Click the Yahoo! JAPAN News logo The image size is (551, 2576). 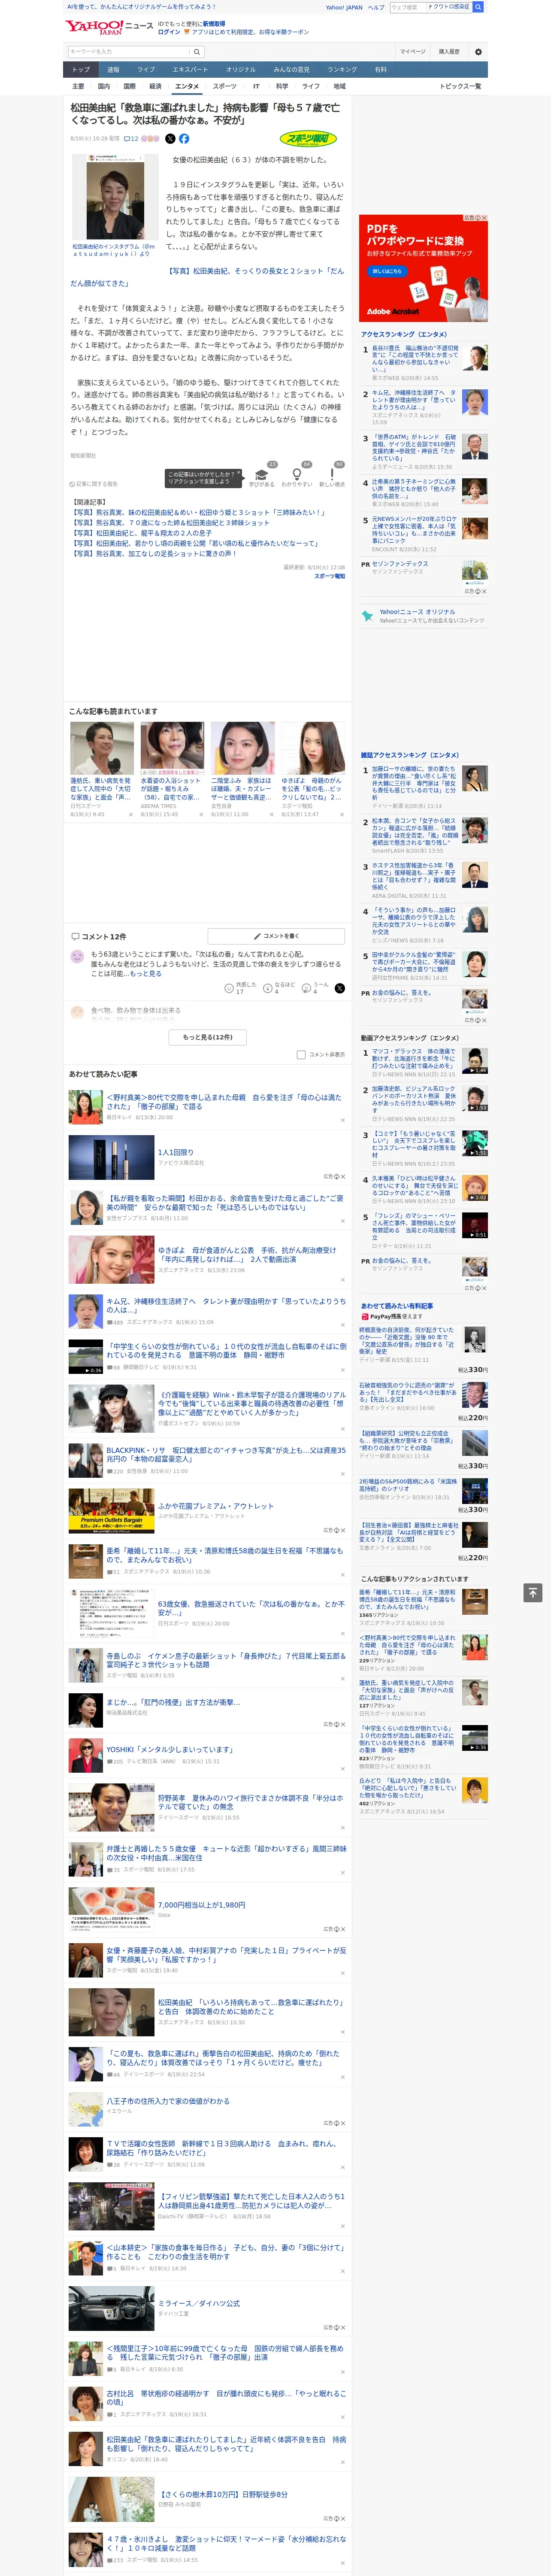pos(109,27)
